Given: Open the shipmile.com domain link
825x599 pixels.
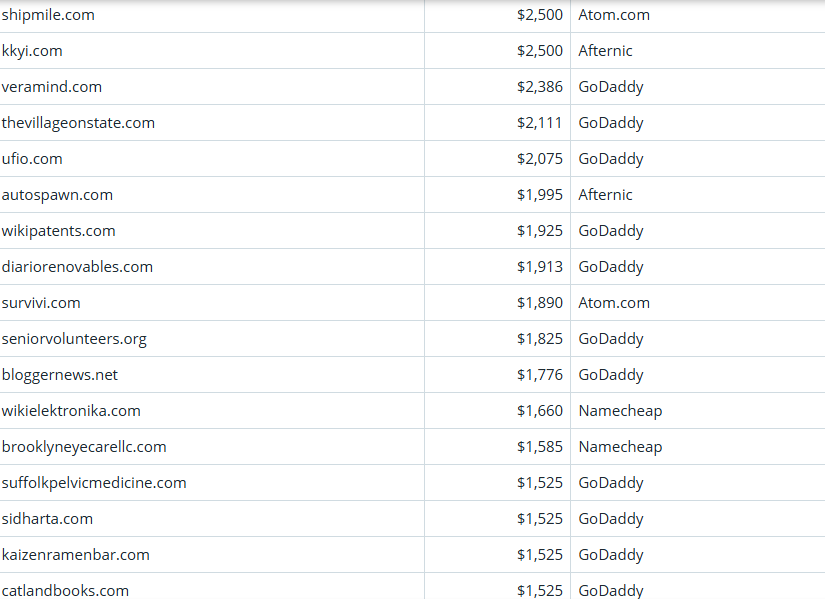Looking at the screenshot, I should [48, 15].
